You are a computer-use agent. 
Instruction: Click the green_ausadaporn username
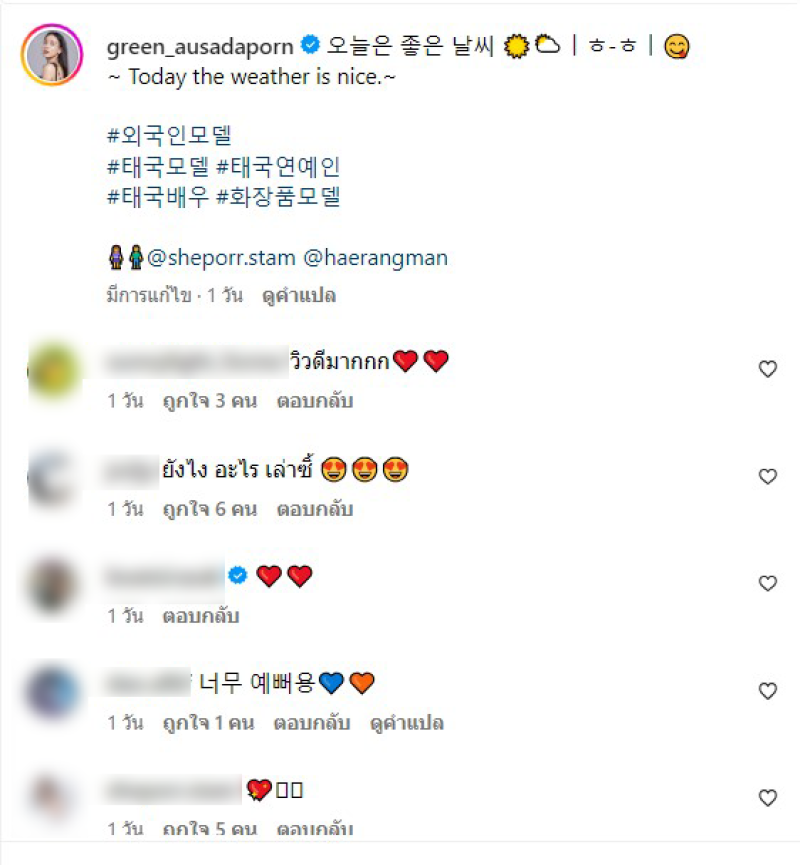tap(200, 47)
